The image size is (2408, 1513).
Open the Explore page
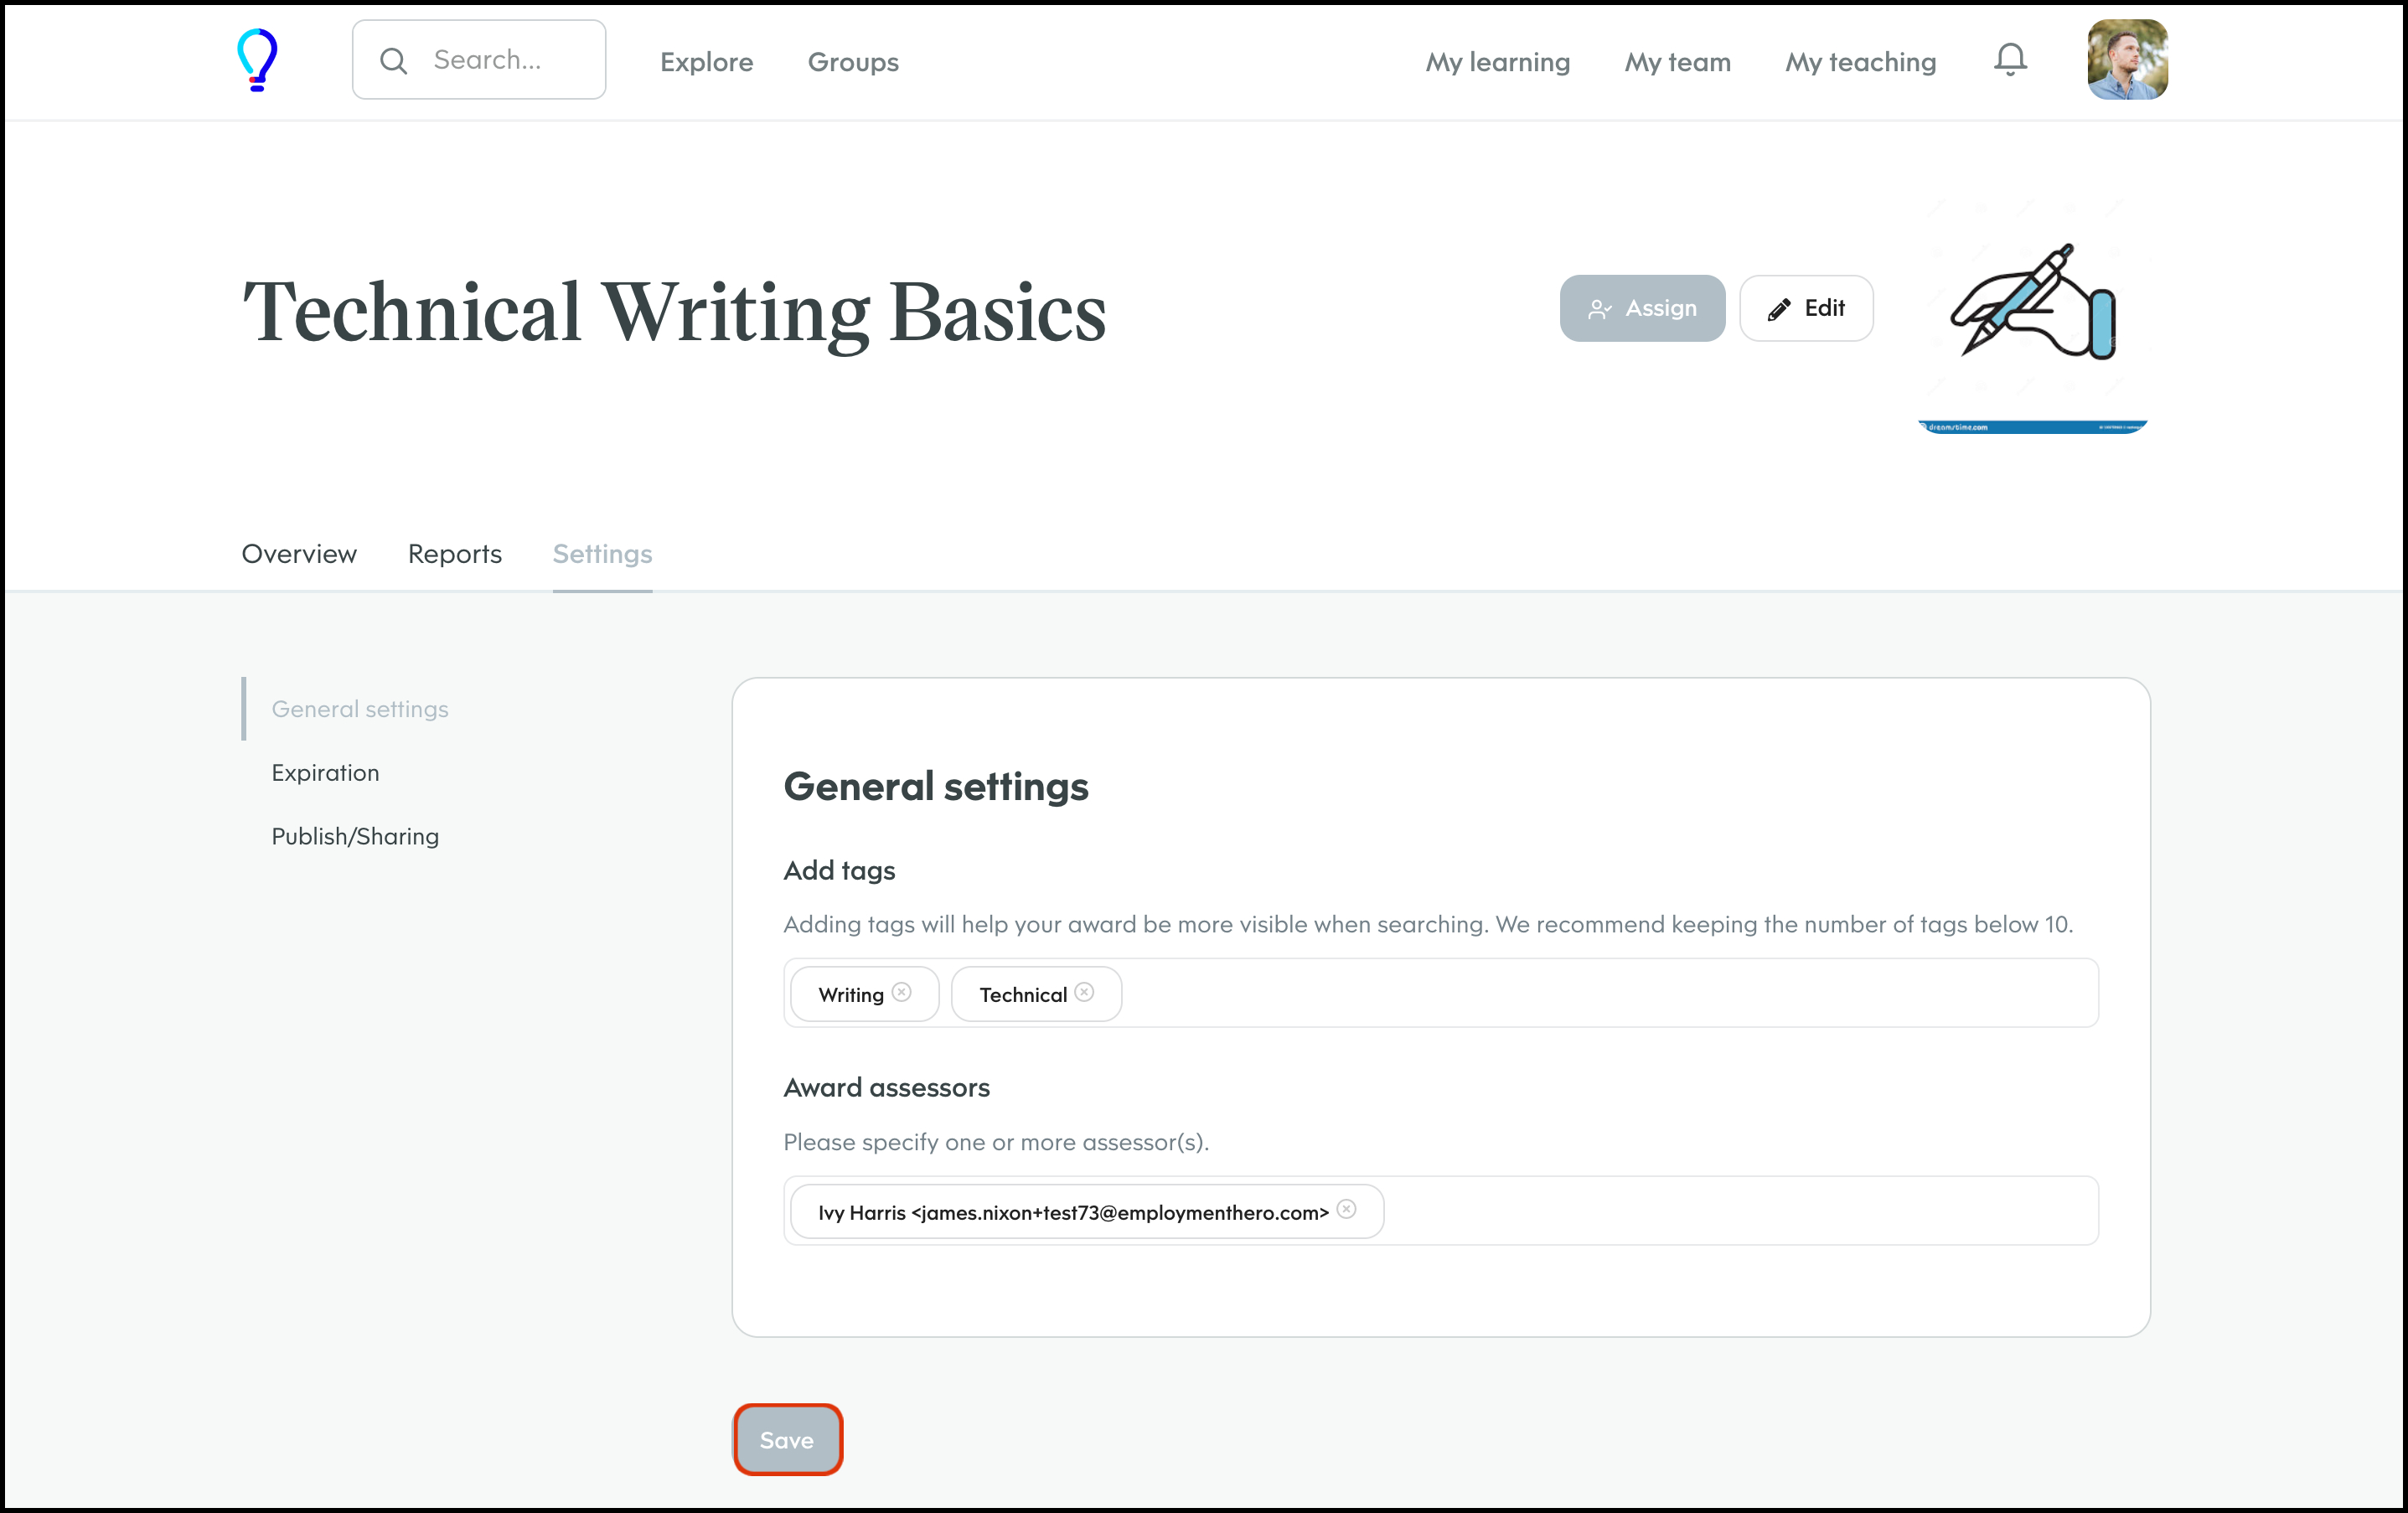[706, 62]
